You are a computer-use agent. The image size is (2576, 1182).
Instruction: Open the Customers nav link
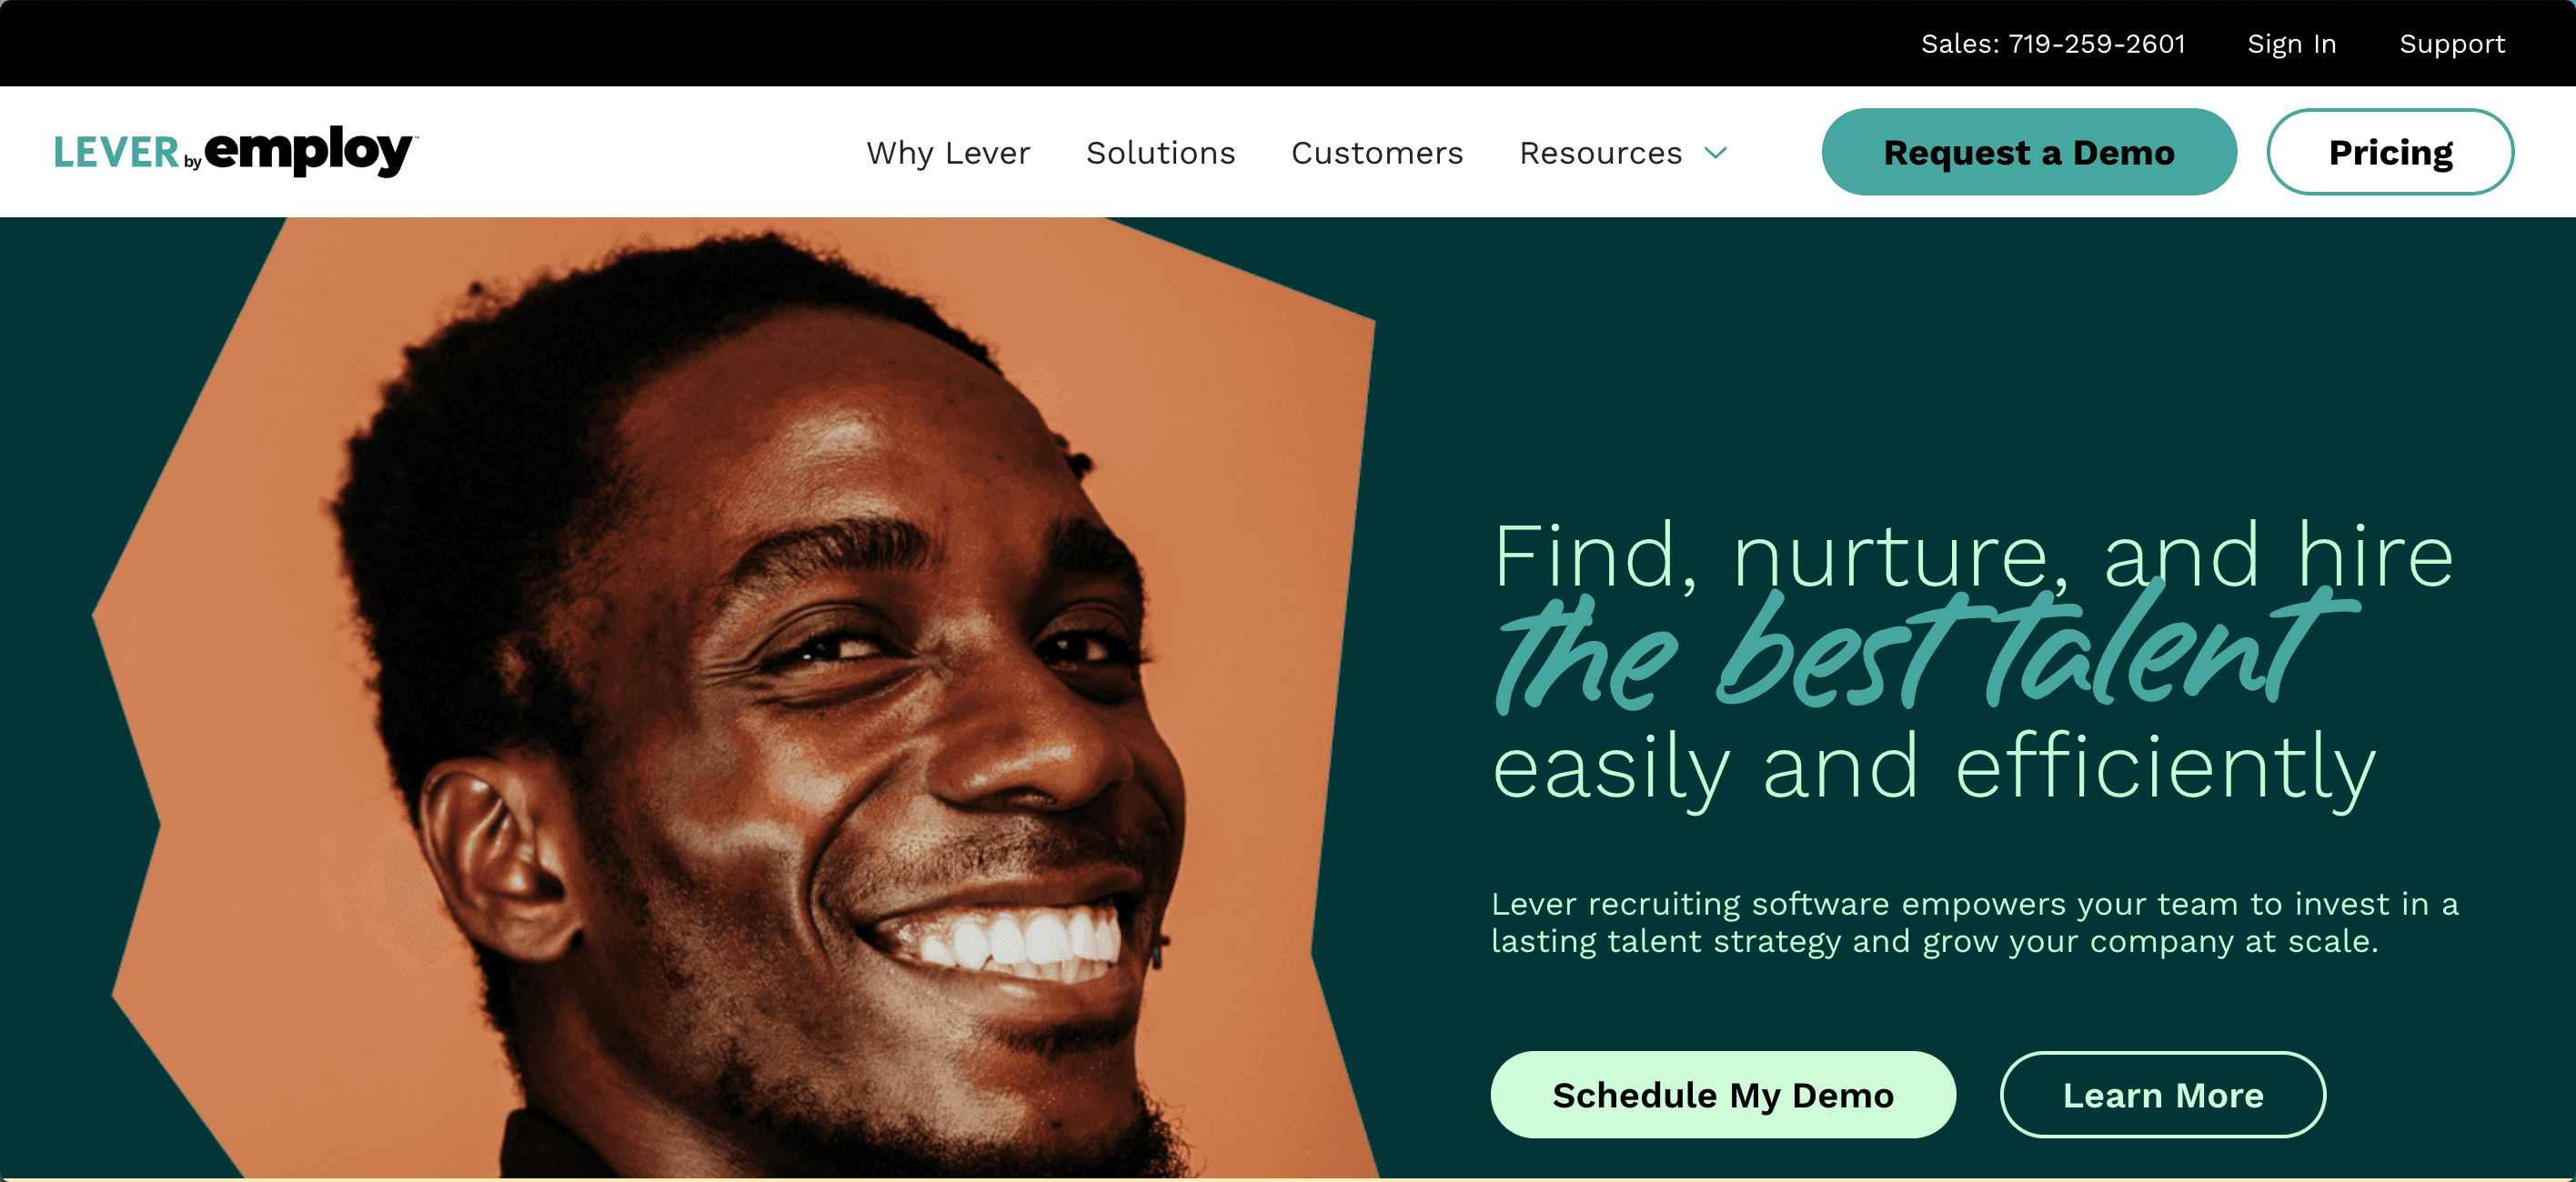pos(1377,153)
